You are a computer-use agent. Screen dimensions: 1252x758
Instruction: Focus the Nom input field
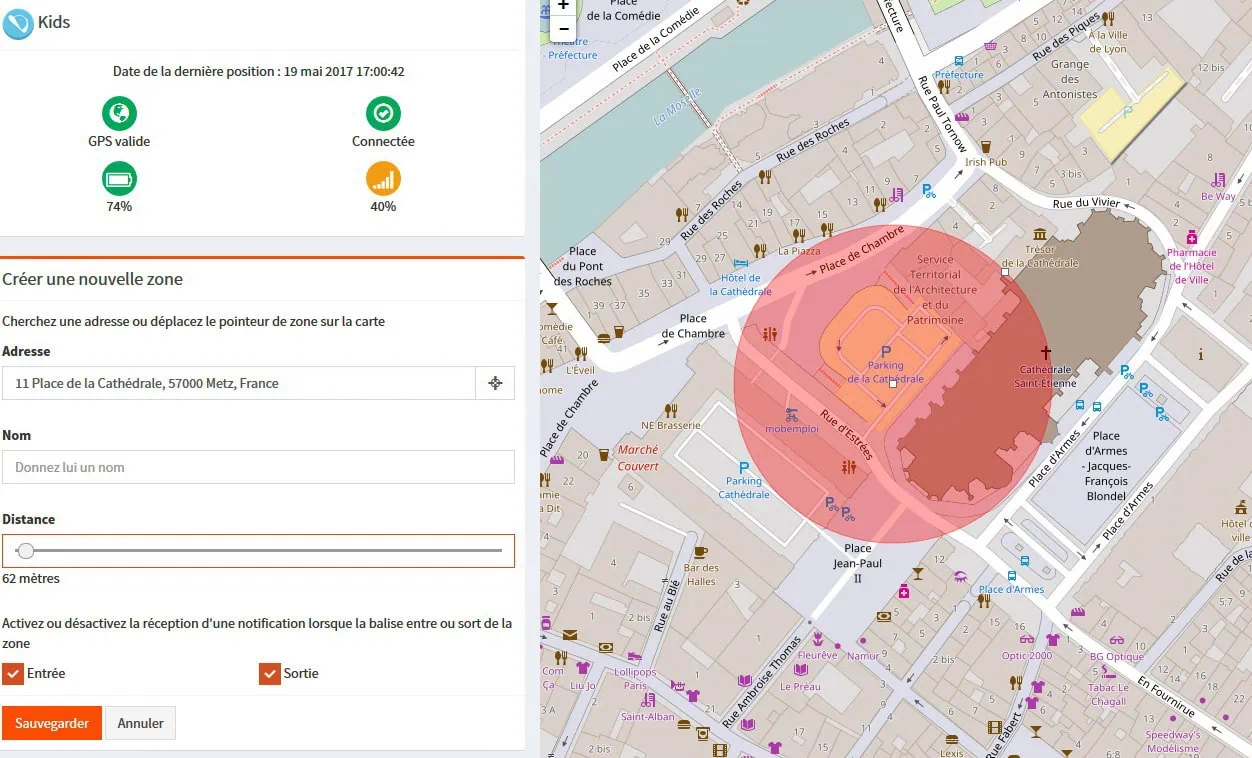258,467
